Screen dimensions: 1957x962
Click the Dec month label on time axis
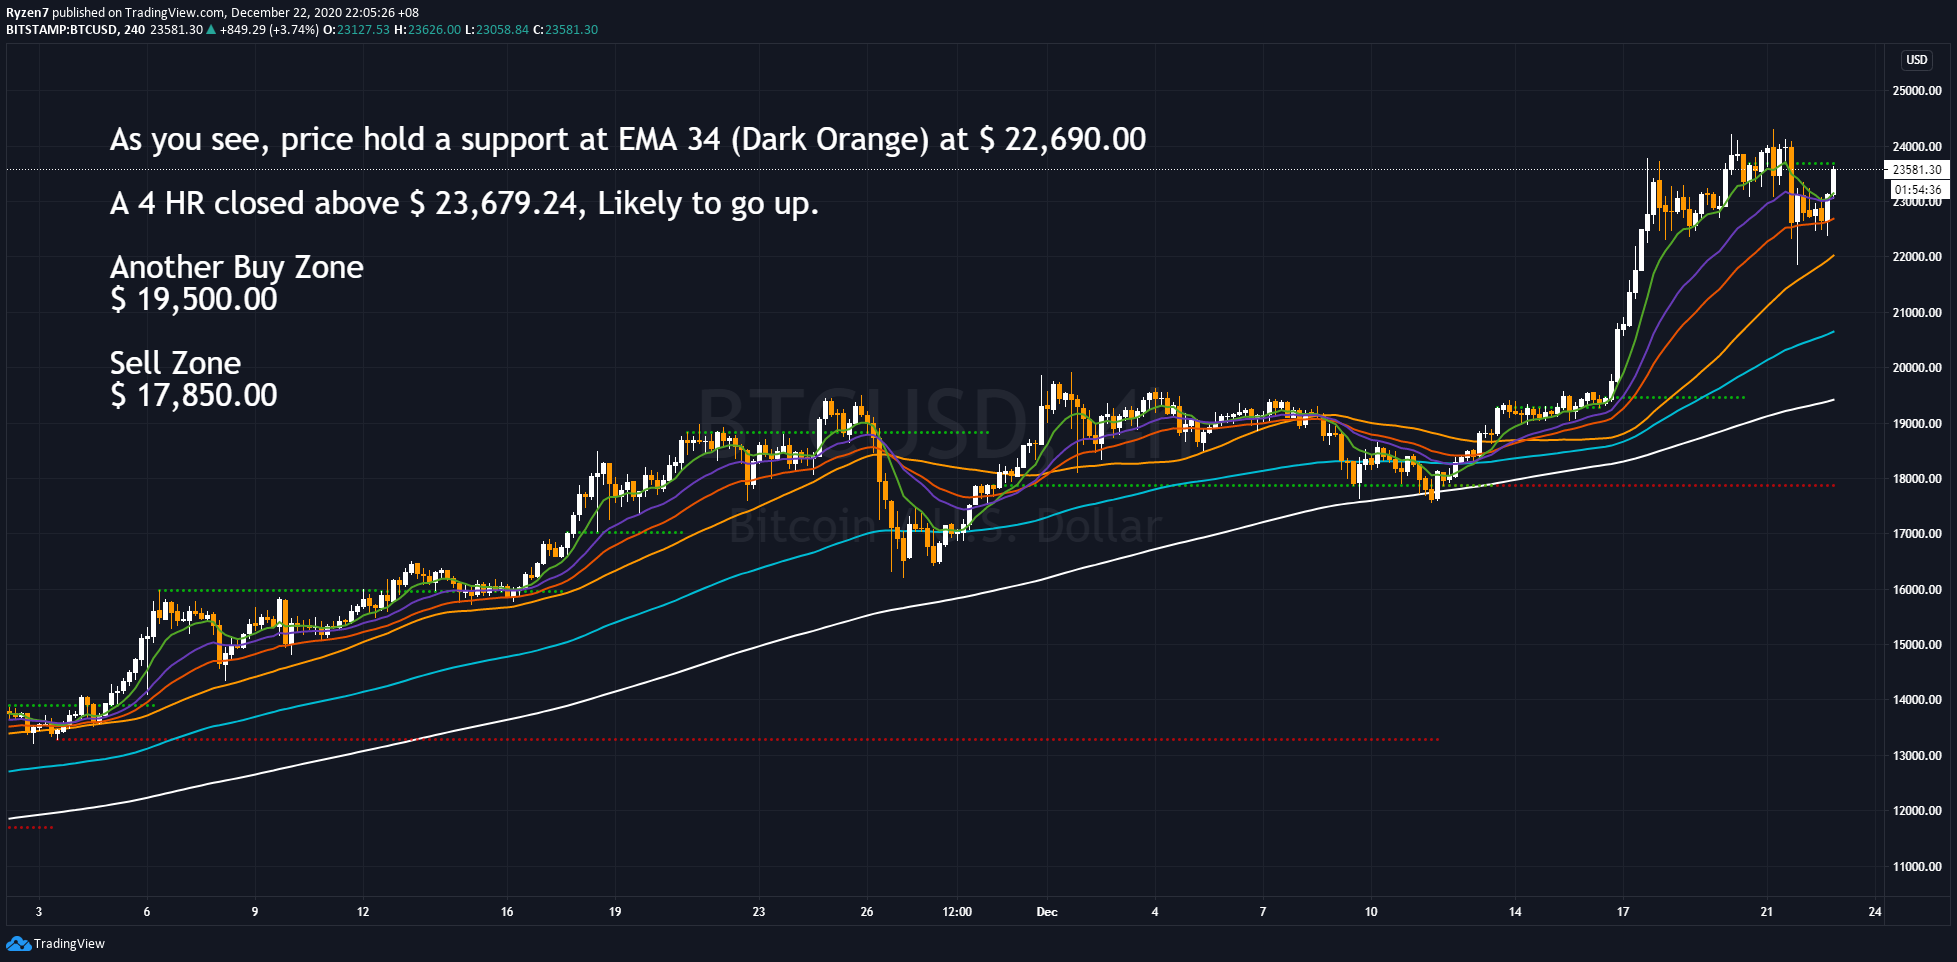pyautogui.click(x=1047, y=912)
